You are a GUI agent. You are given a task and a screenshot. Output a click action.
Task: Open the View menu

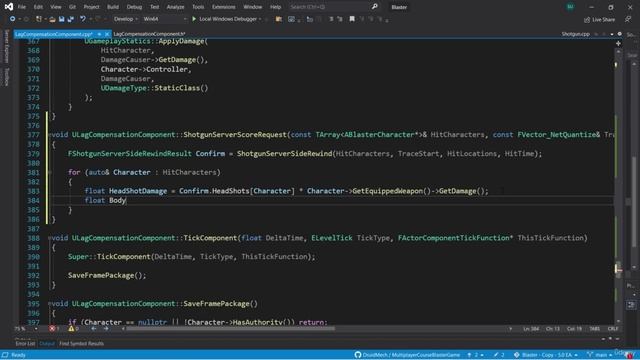(x=56, y=7)
